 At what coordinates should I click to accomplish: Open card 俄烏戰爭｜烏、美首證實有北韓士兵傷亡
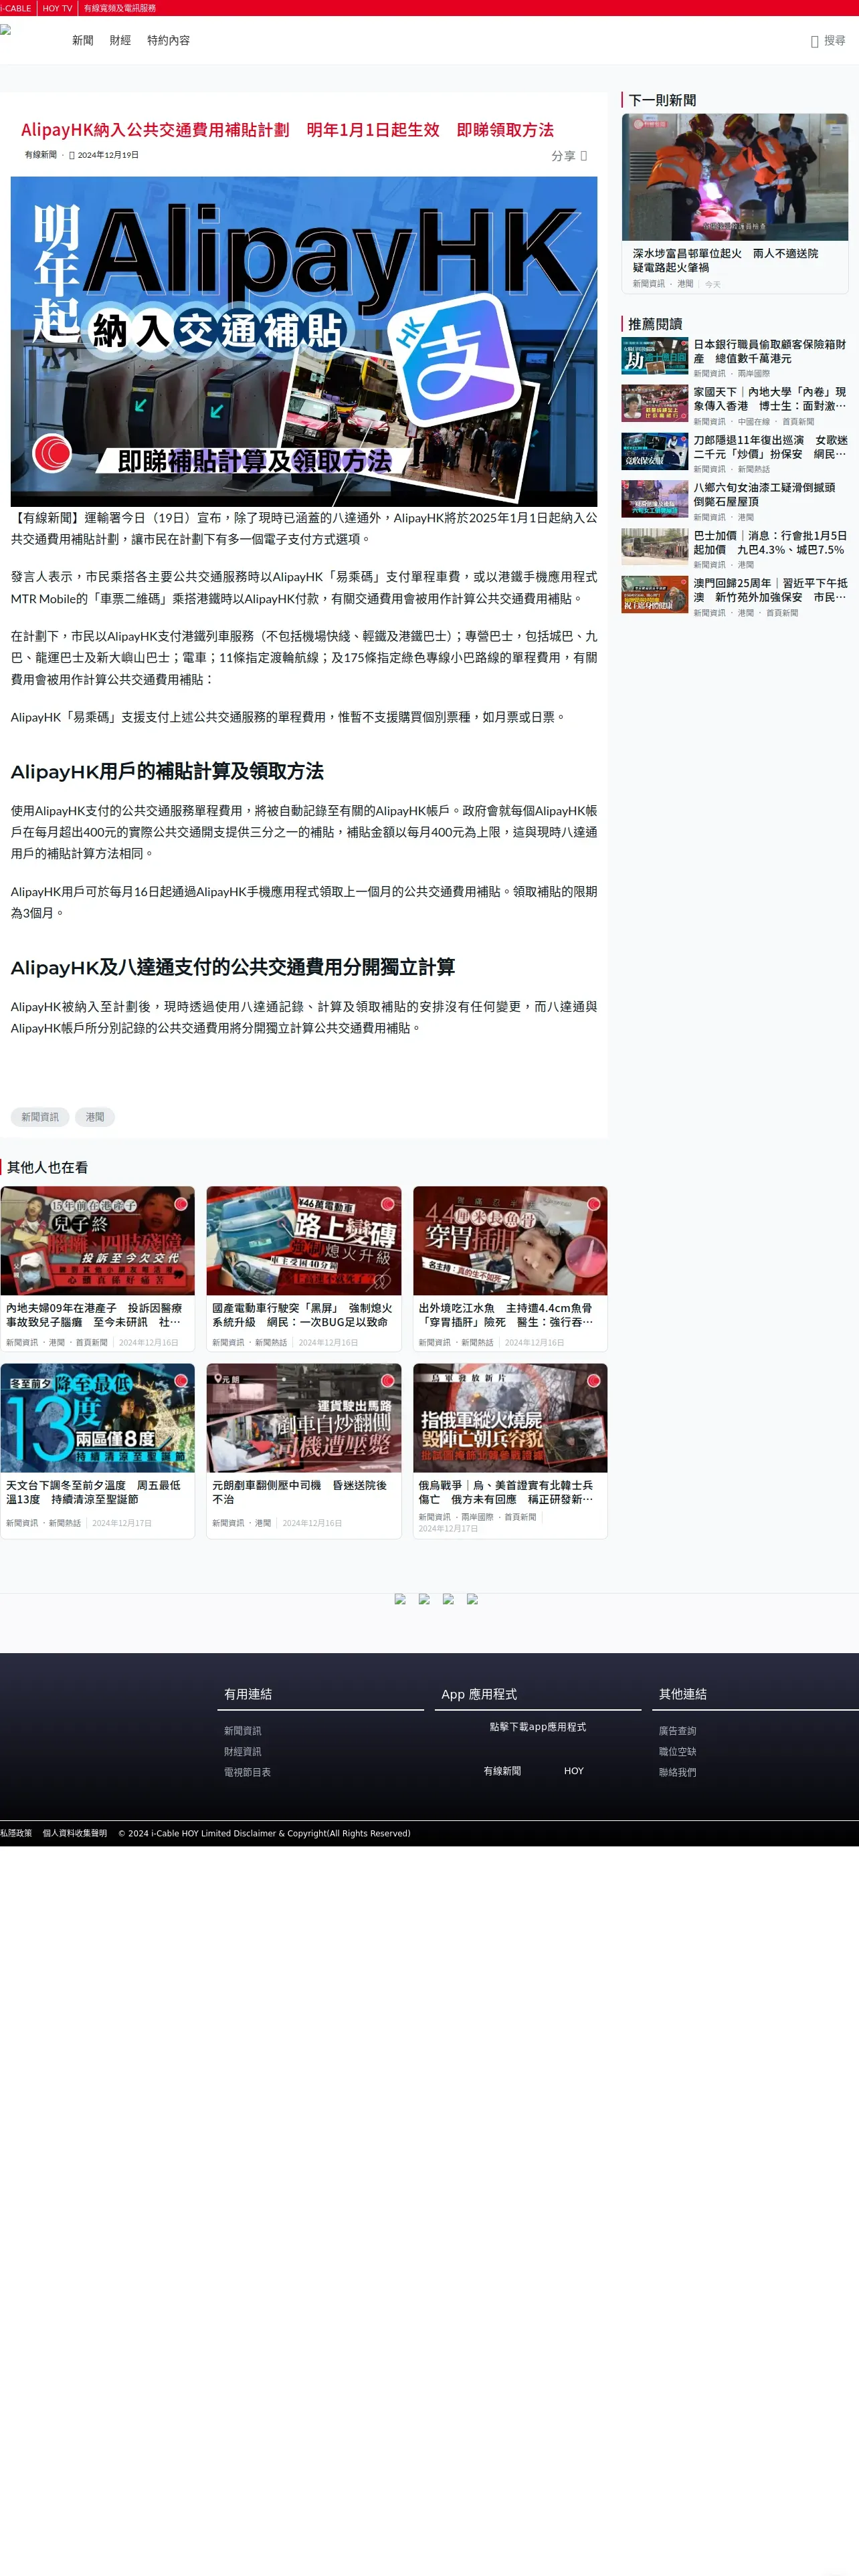510,1451
